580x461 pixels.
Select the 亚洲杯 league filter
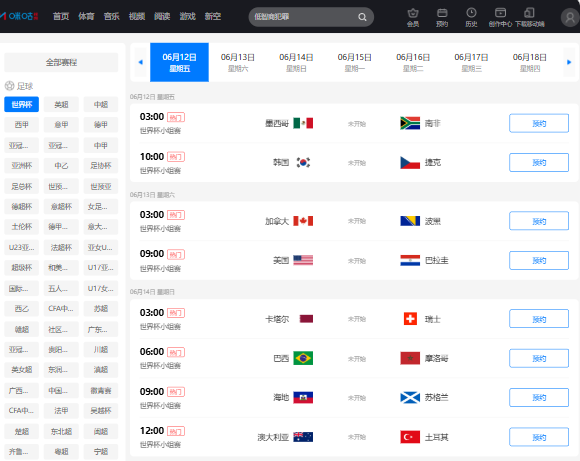(x=21, y=165)
